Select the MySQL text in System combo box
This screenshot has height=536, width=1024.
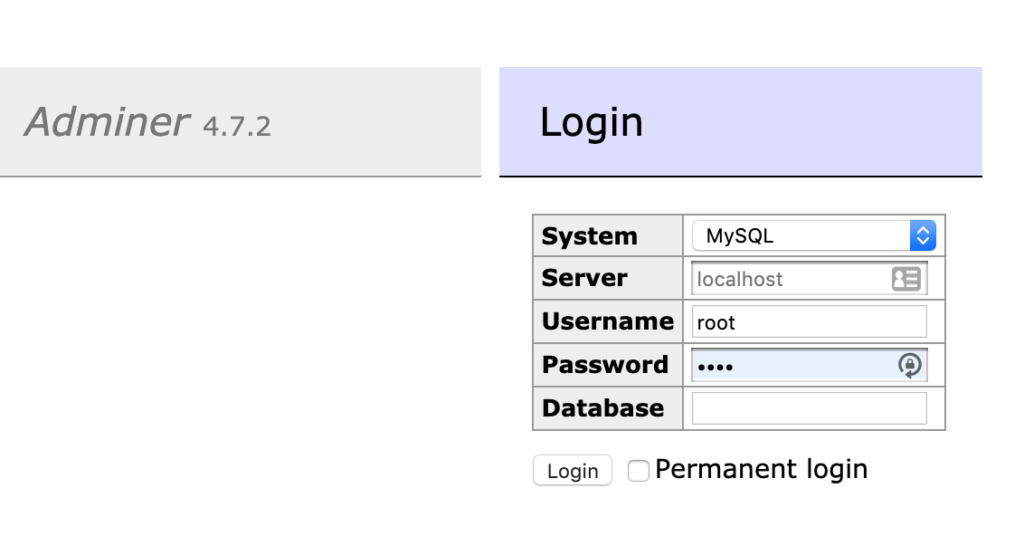point(739,236)
